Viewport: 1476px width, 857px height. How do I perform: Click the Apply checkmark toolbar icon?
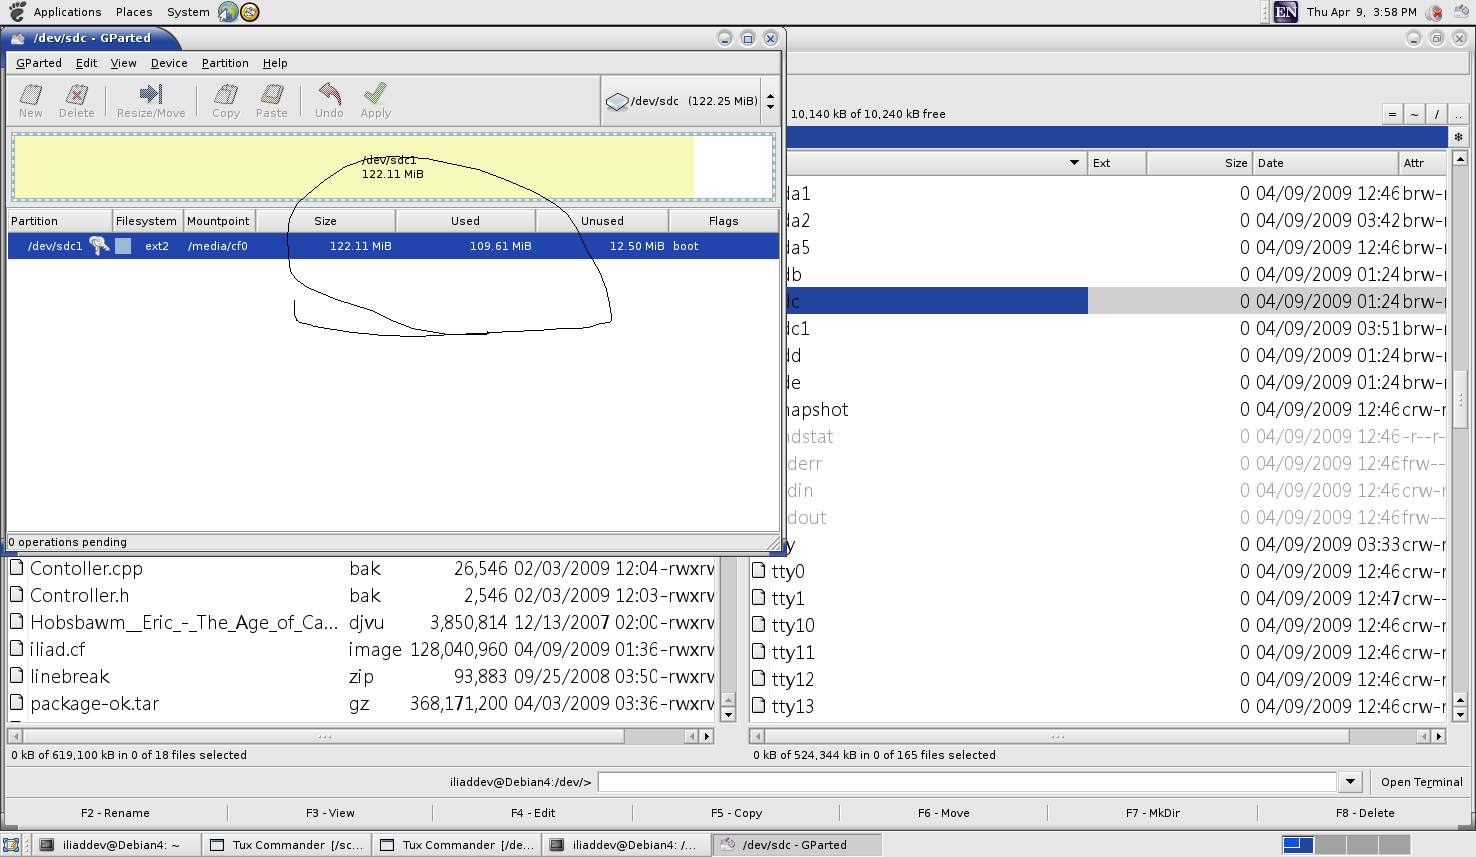click(x=376, y=94)
